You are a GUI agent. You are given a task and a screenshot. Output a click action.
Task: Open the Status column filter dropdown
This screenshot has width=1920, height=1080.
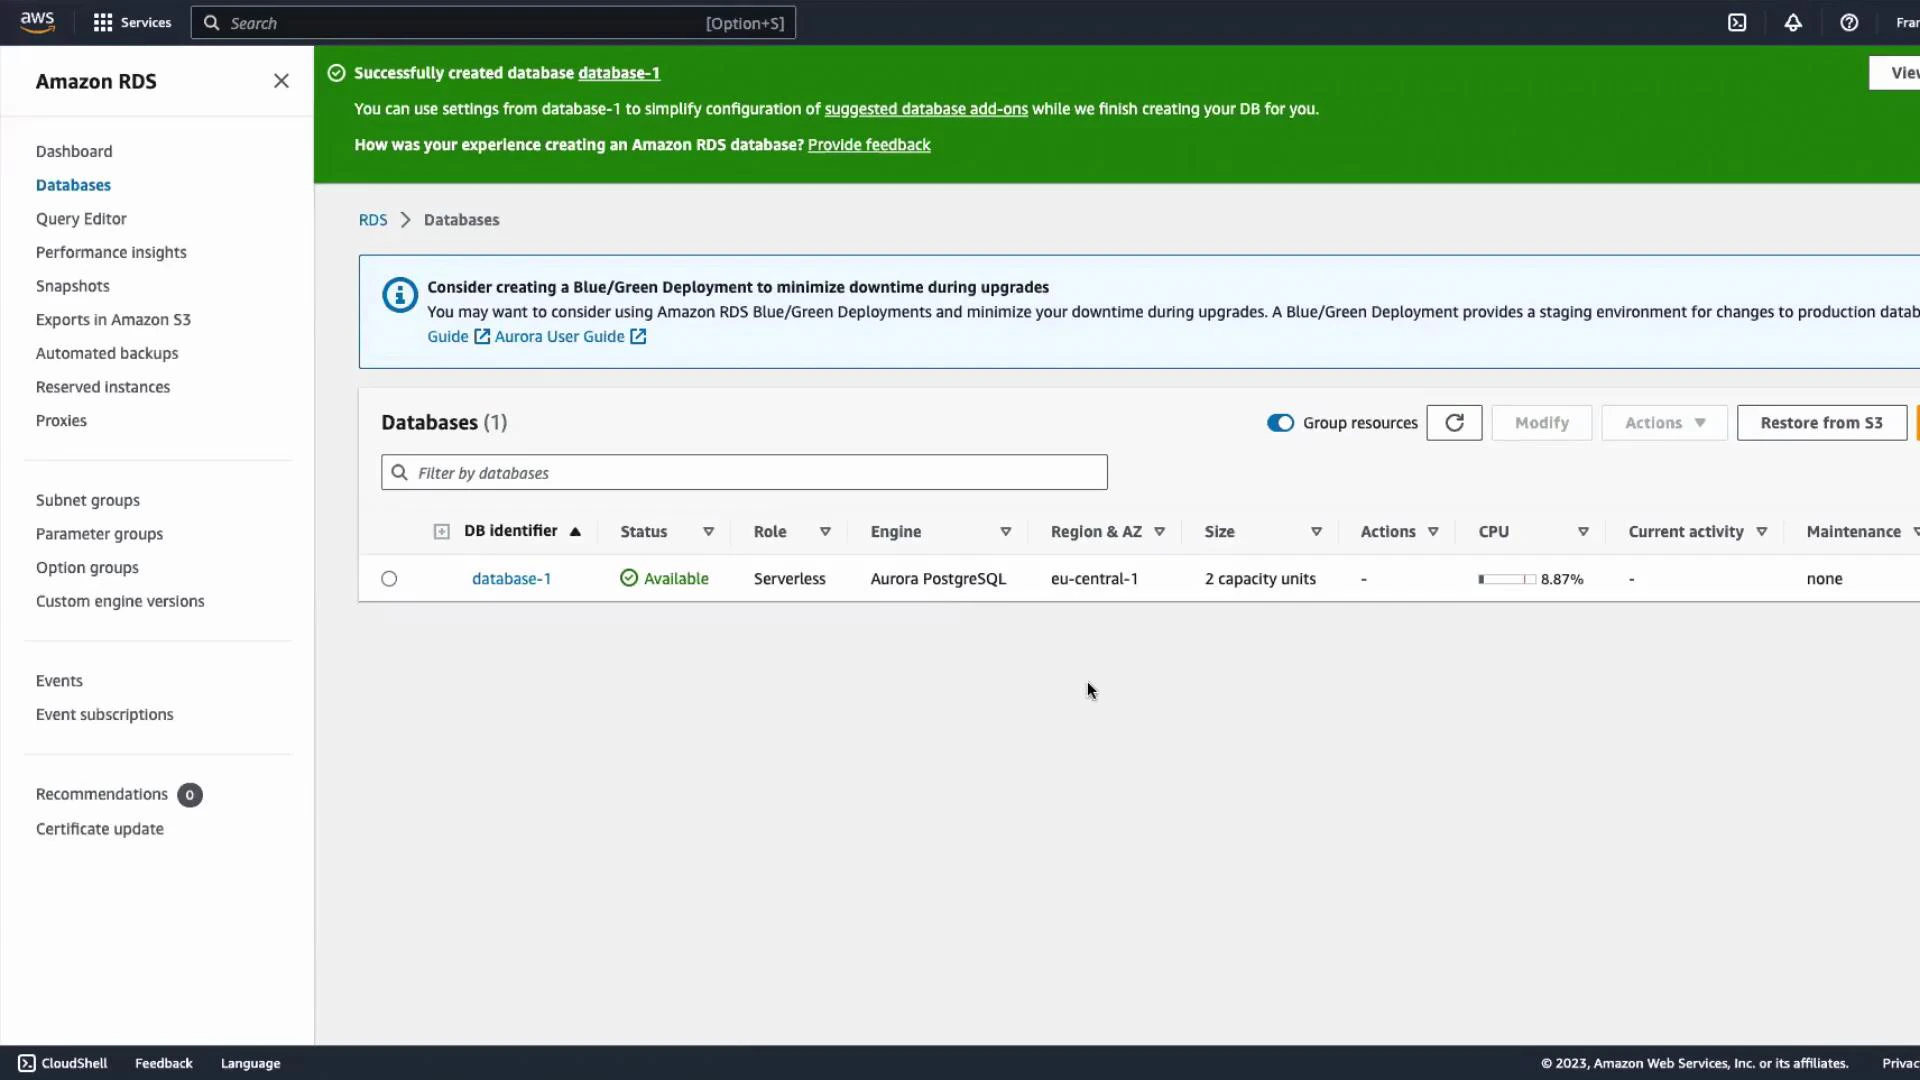708,531
